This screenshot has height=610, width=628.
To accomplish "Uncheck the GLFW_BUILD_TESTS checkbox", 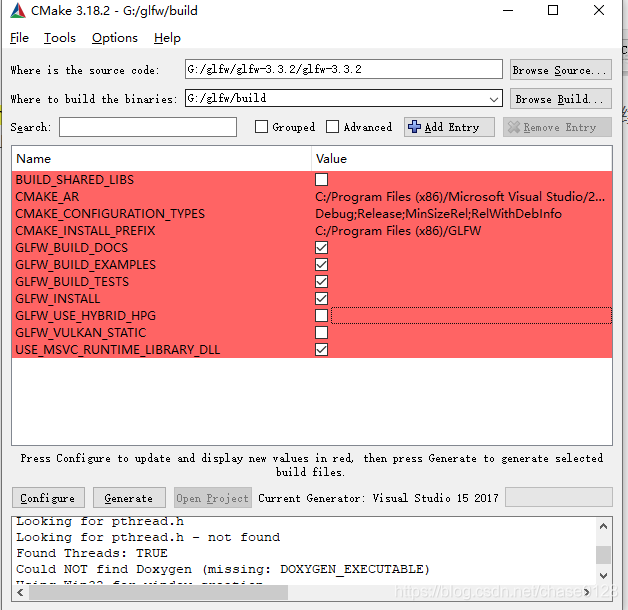I will [x=321, y=282].
